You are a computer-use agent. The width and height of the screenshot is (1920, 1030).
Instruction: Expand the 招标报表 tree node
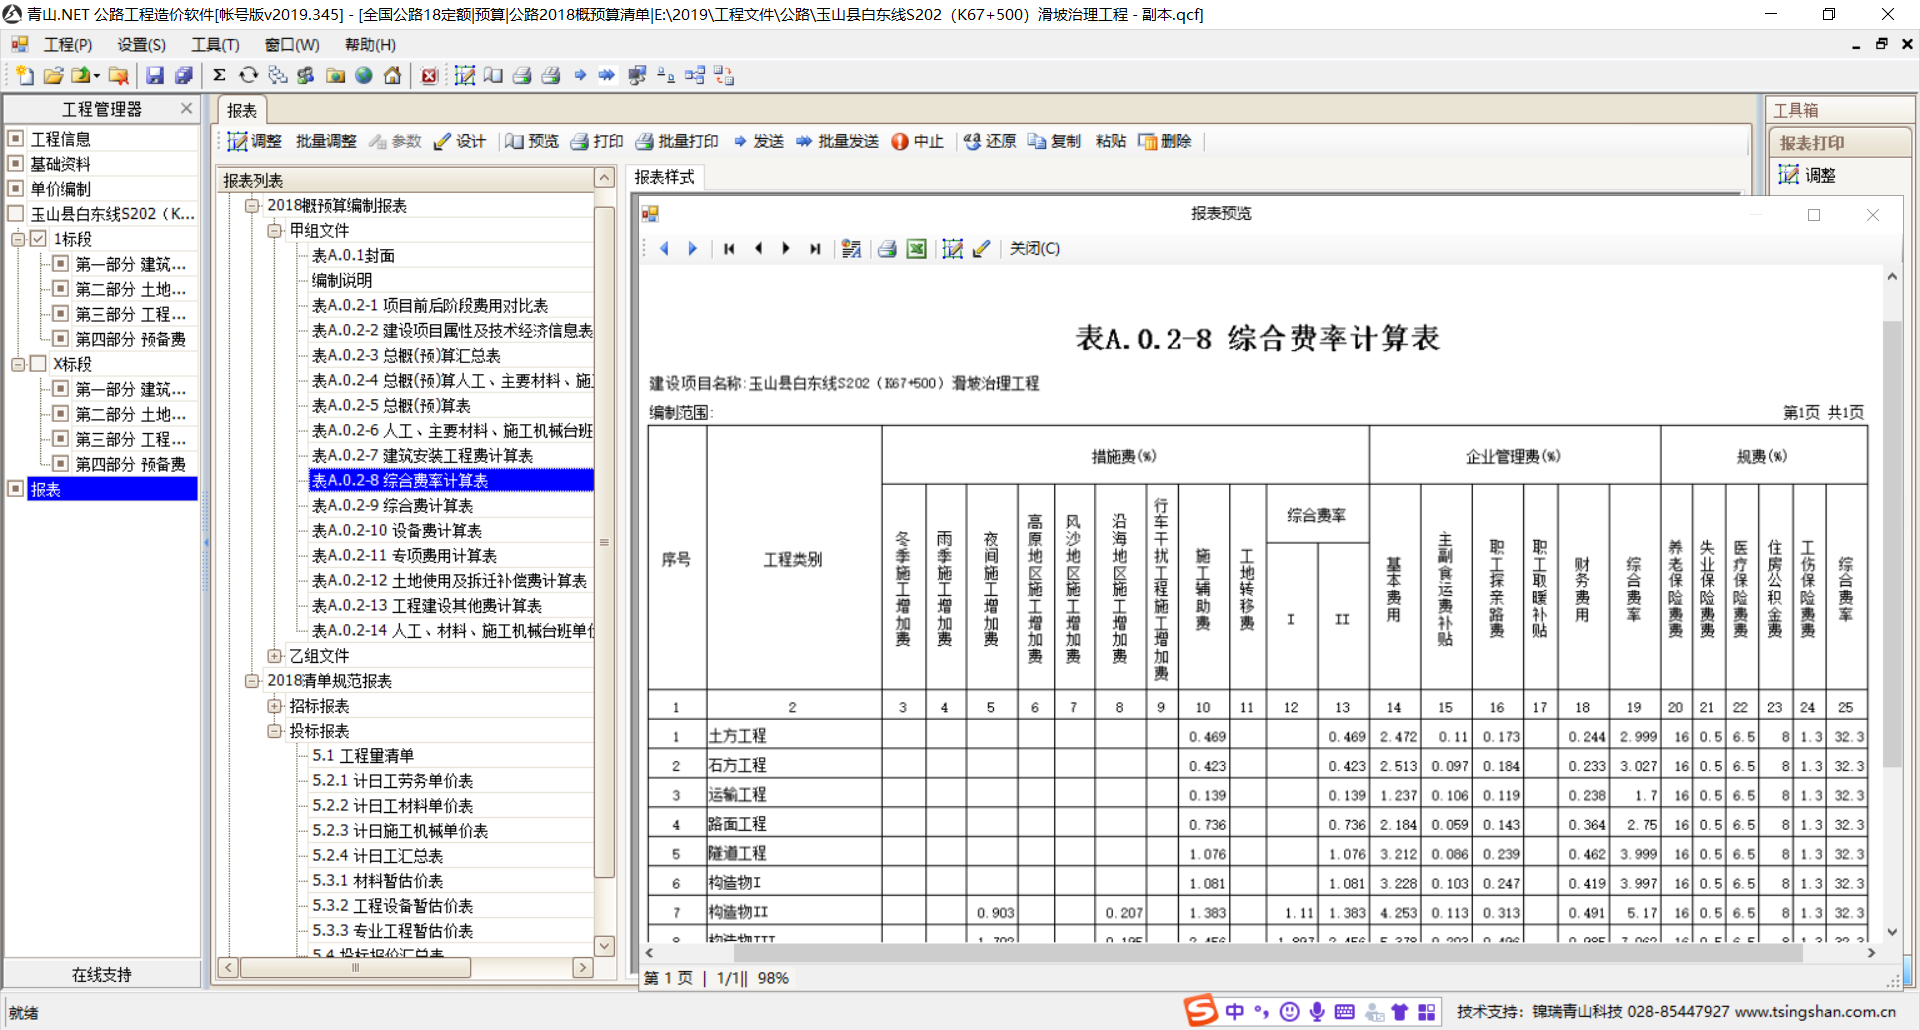(x=275, y=706)
